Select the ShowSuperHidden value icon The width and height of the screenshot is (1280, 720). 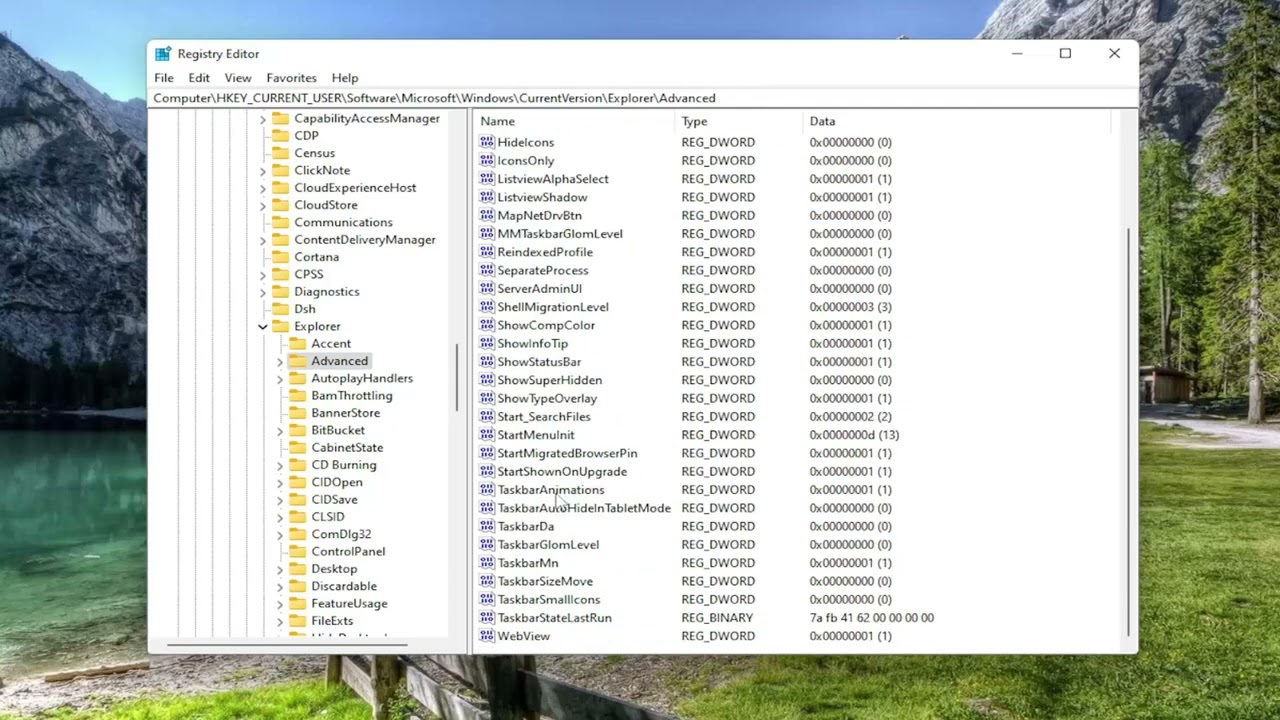pyautogui.click(x=487, y=380)
